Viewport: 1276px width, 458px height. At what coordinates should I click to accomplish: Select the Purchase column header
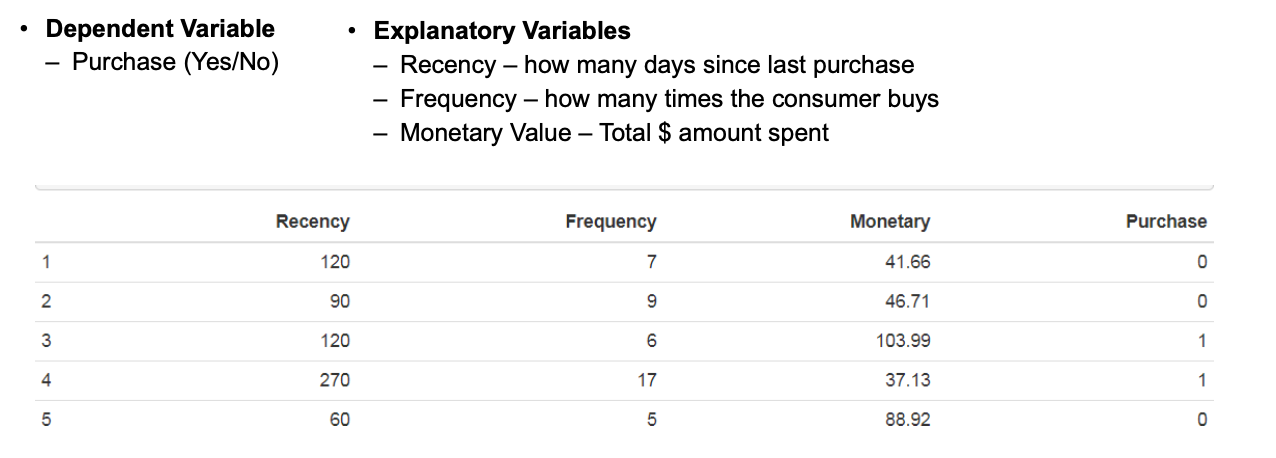[1166, 222]
